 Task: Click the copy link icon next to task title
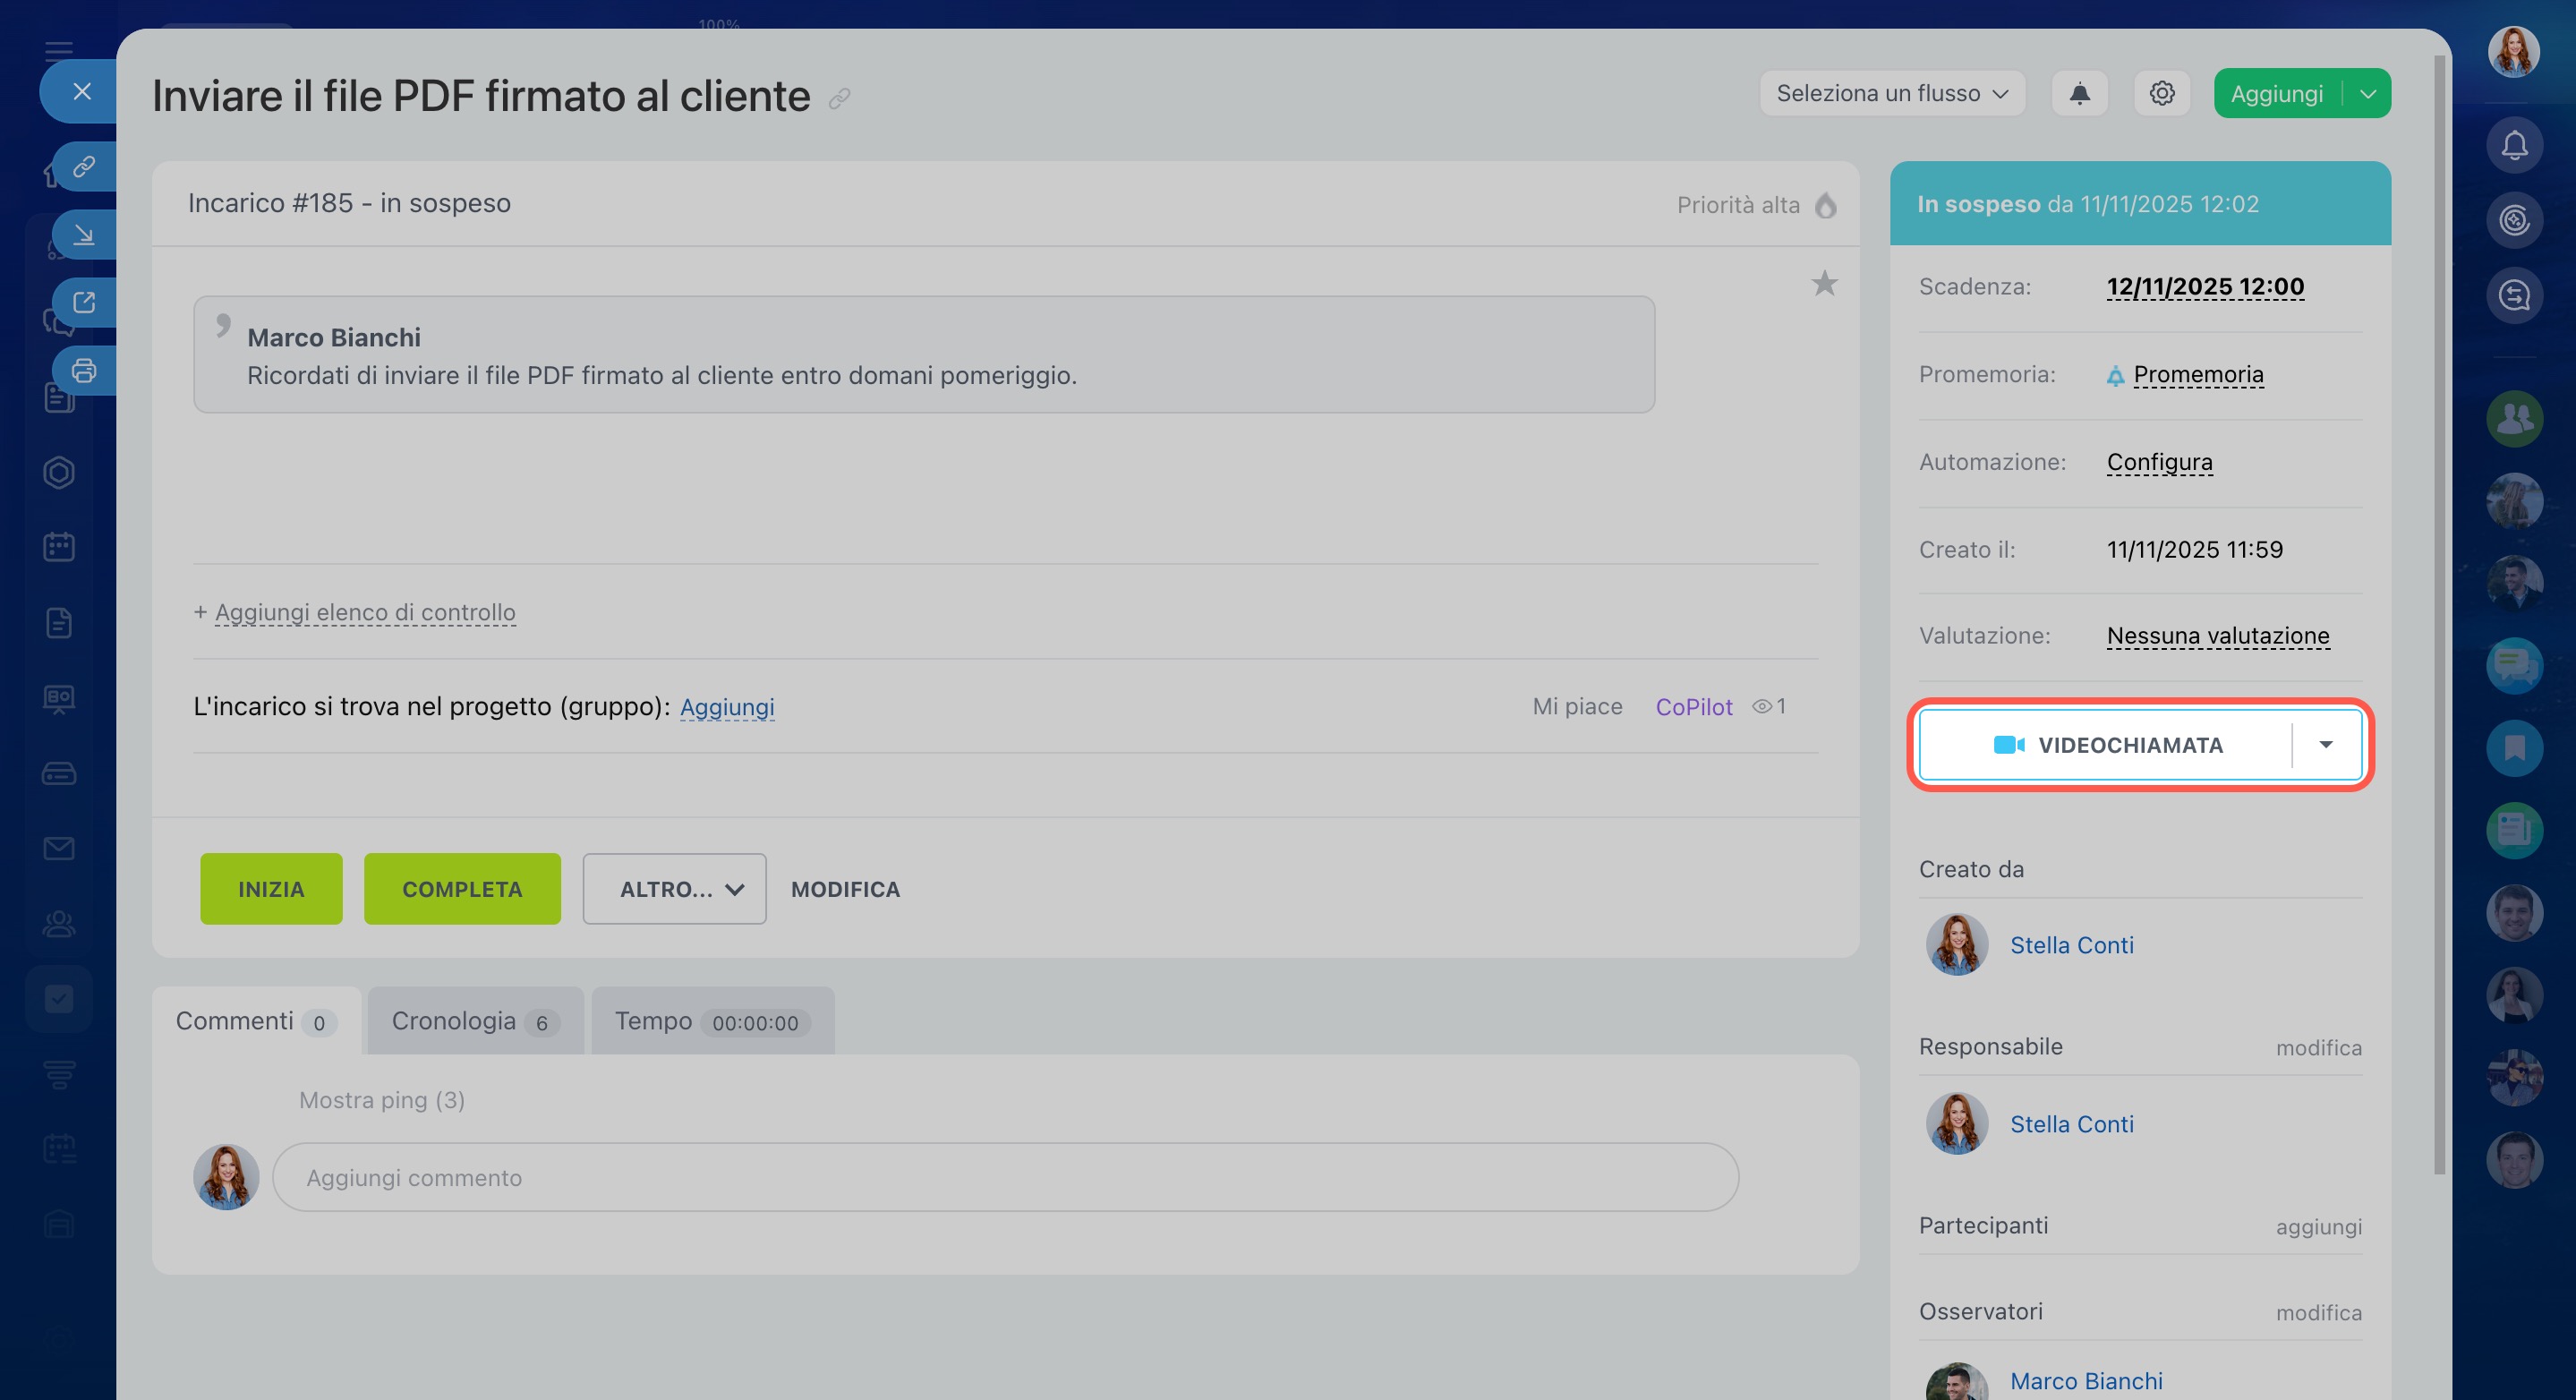839,98
